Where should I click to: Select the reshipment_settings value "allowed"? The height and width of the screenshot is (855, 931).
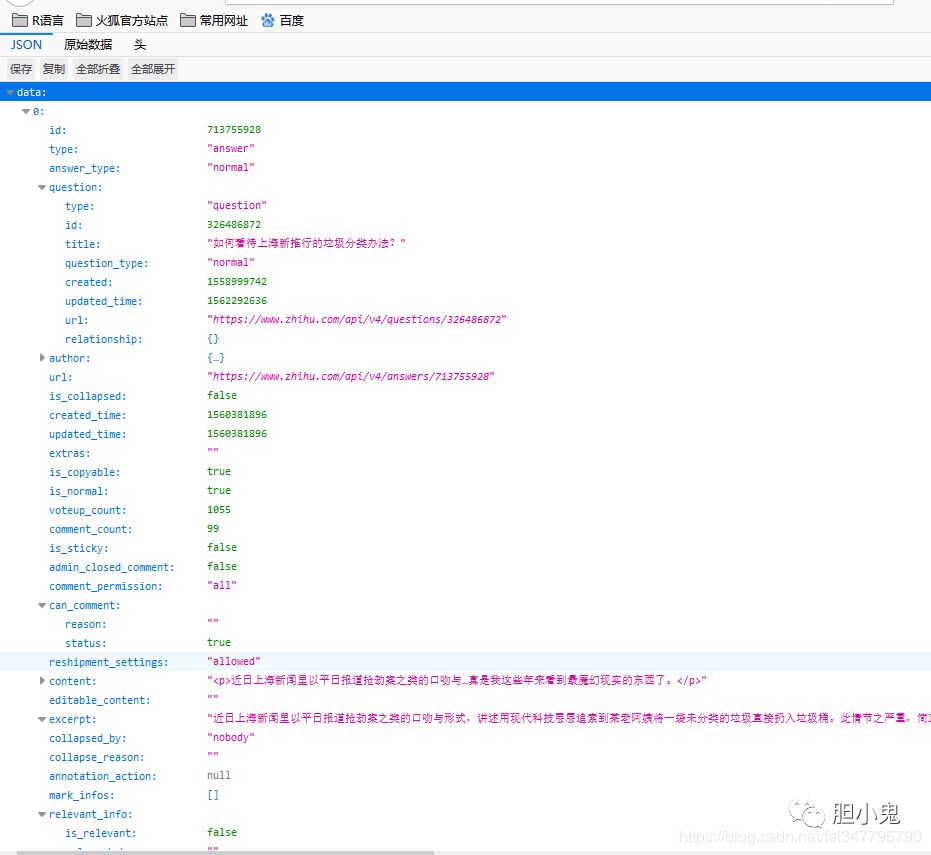coord(234,661)
